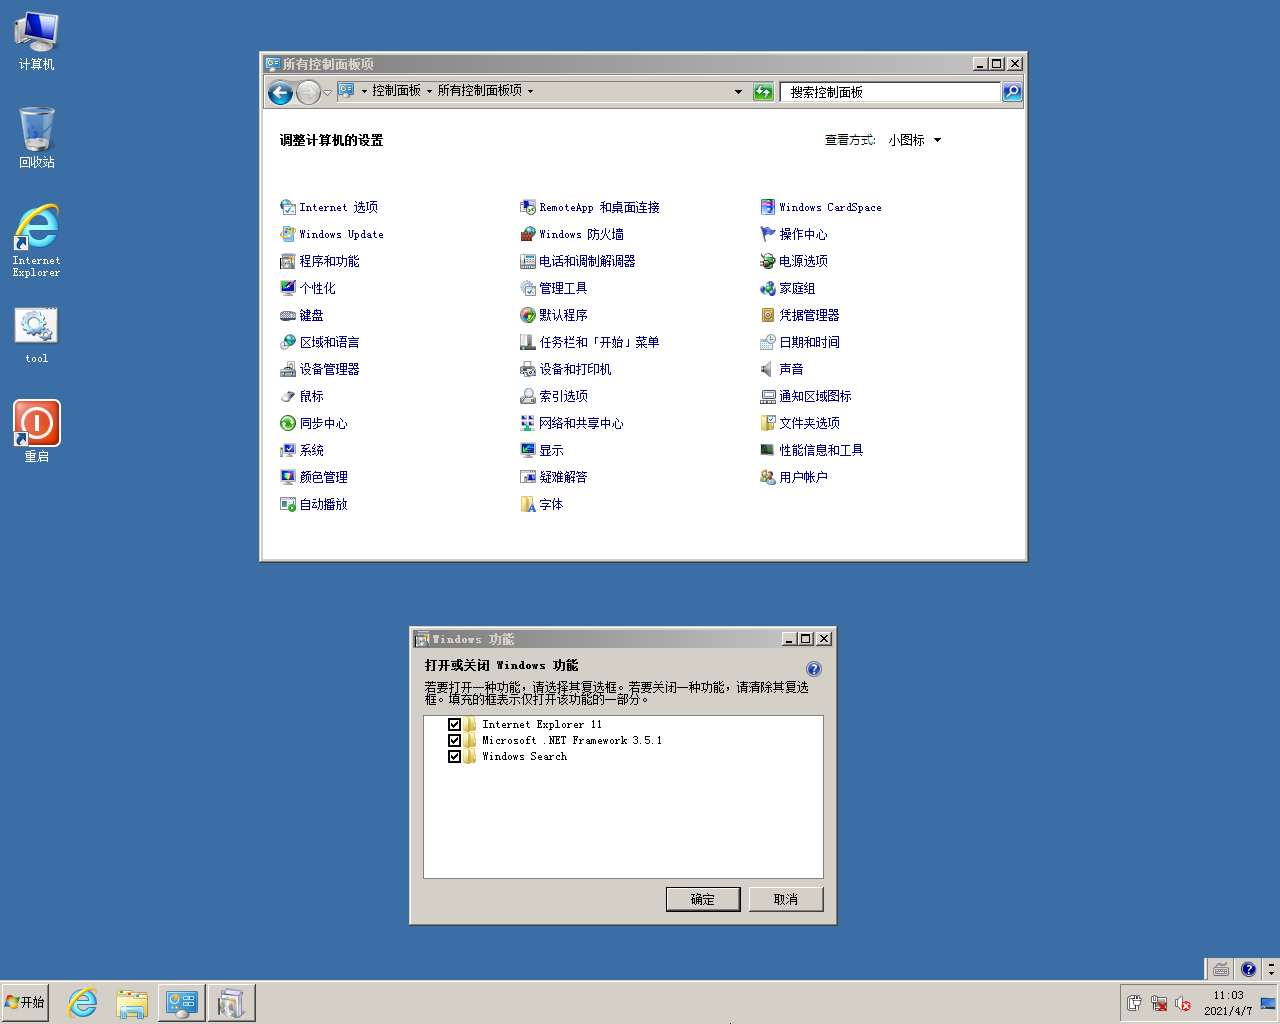Open the 设备管理器 device manager icon
The width and height of the screenshot is (1280, 1024).
pyautogui.click(x=288, y=369)
